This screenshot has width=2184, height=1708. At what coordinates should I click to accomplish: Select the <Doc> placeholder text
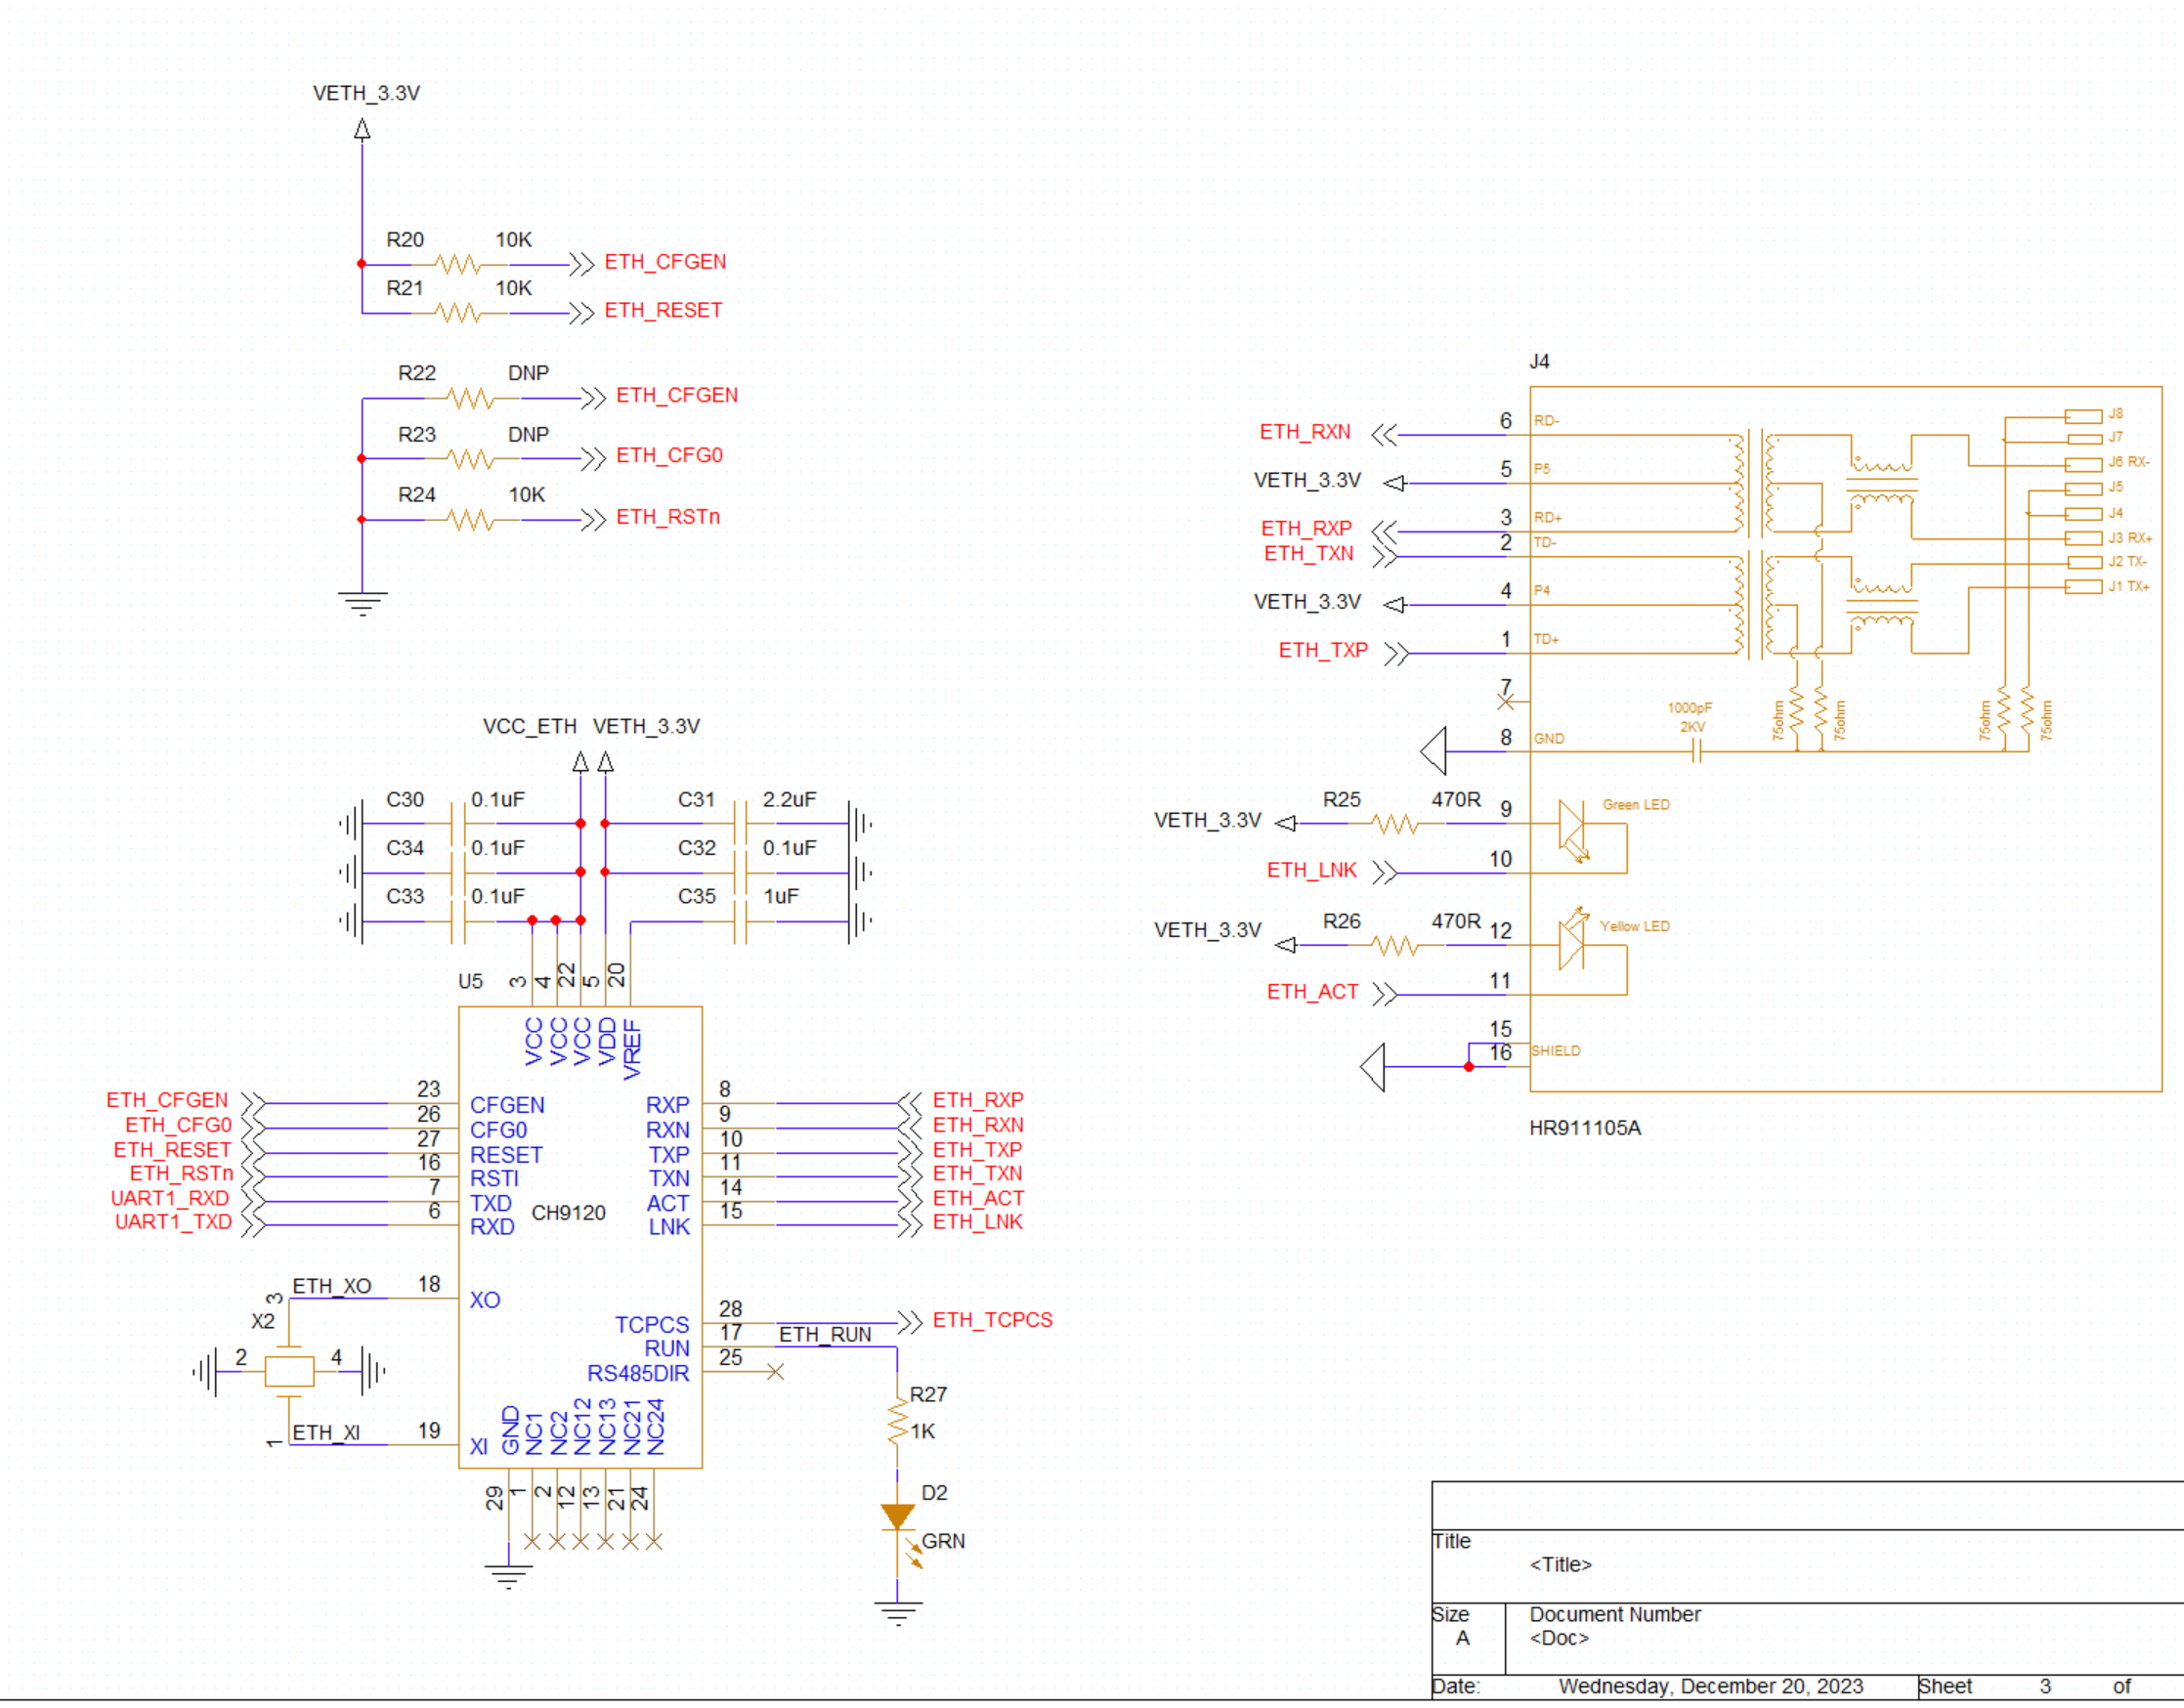click(1559, 1638)
